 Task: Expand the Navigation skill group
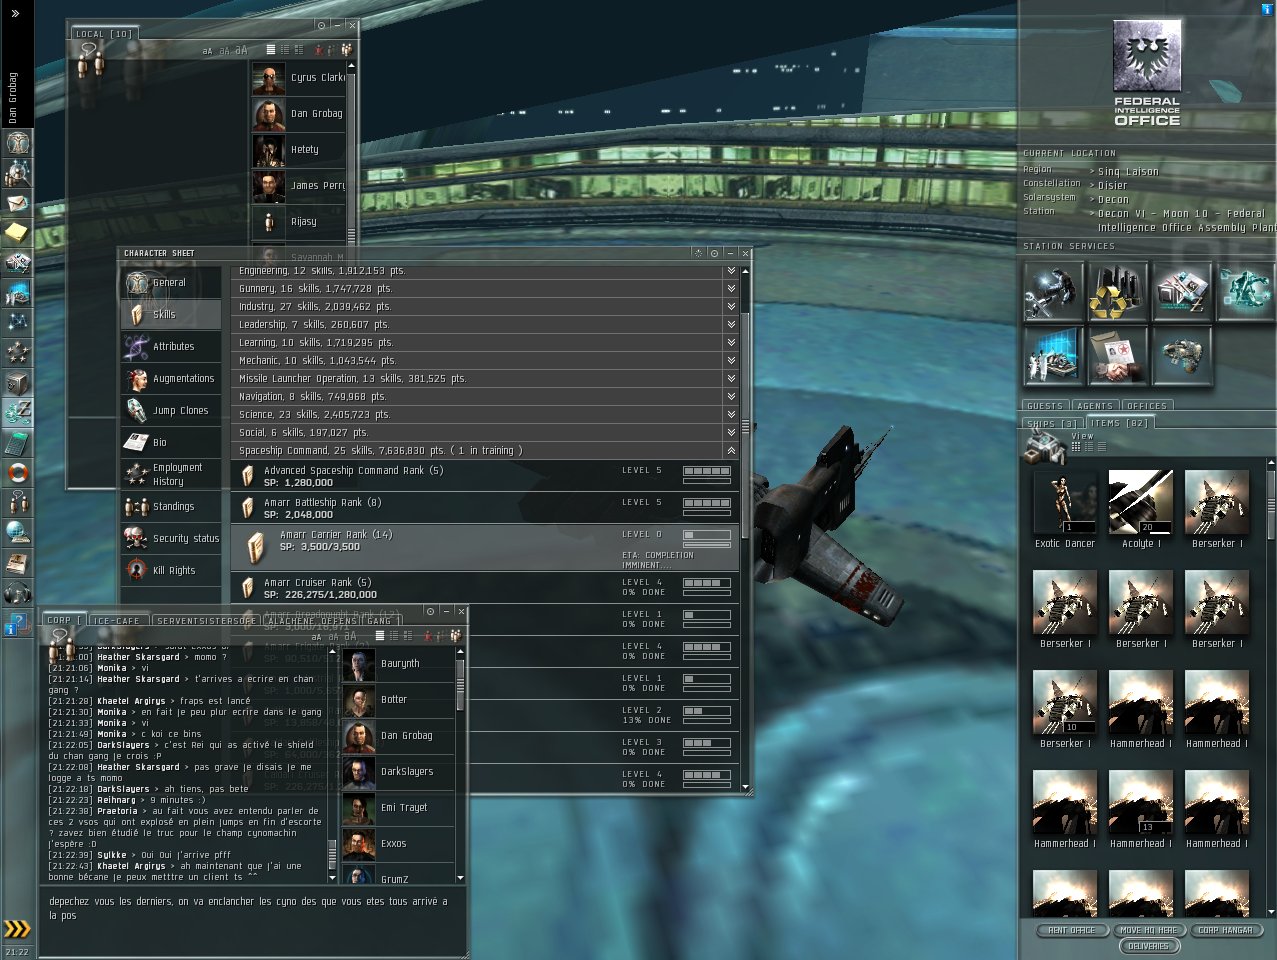point(731,396)
